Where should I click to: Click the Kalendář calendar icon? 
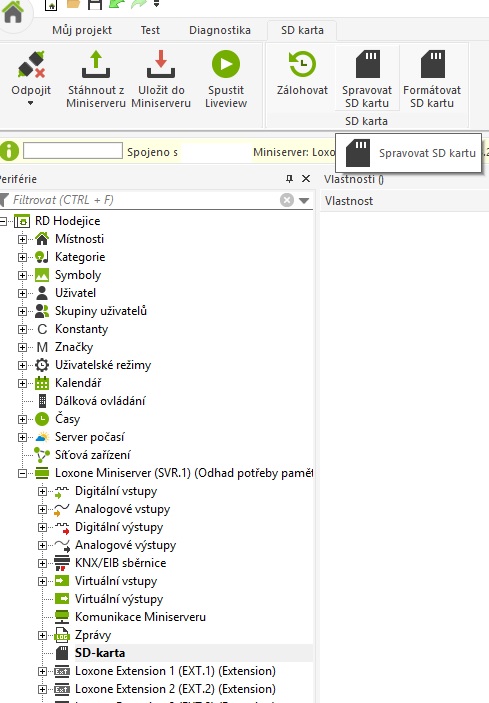[x=42, y=383]
